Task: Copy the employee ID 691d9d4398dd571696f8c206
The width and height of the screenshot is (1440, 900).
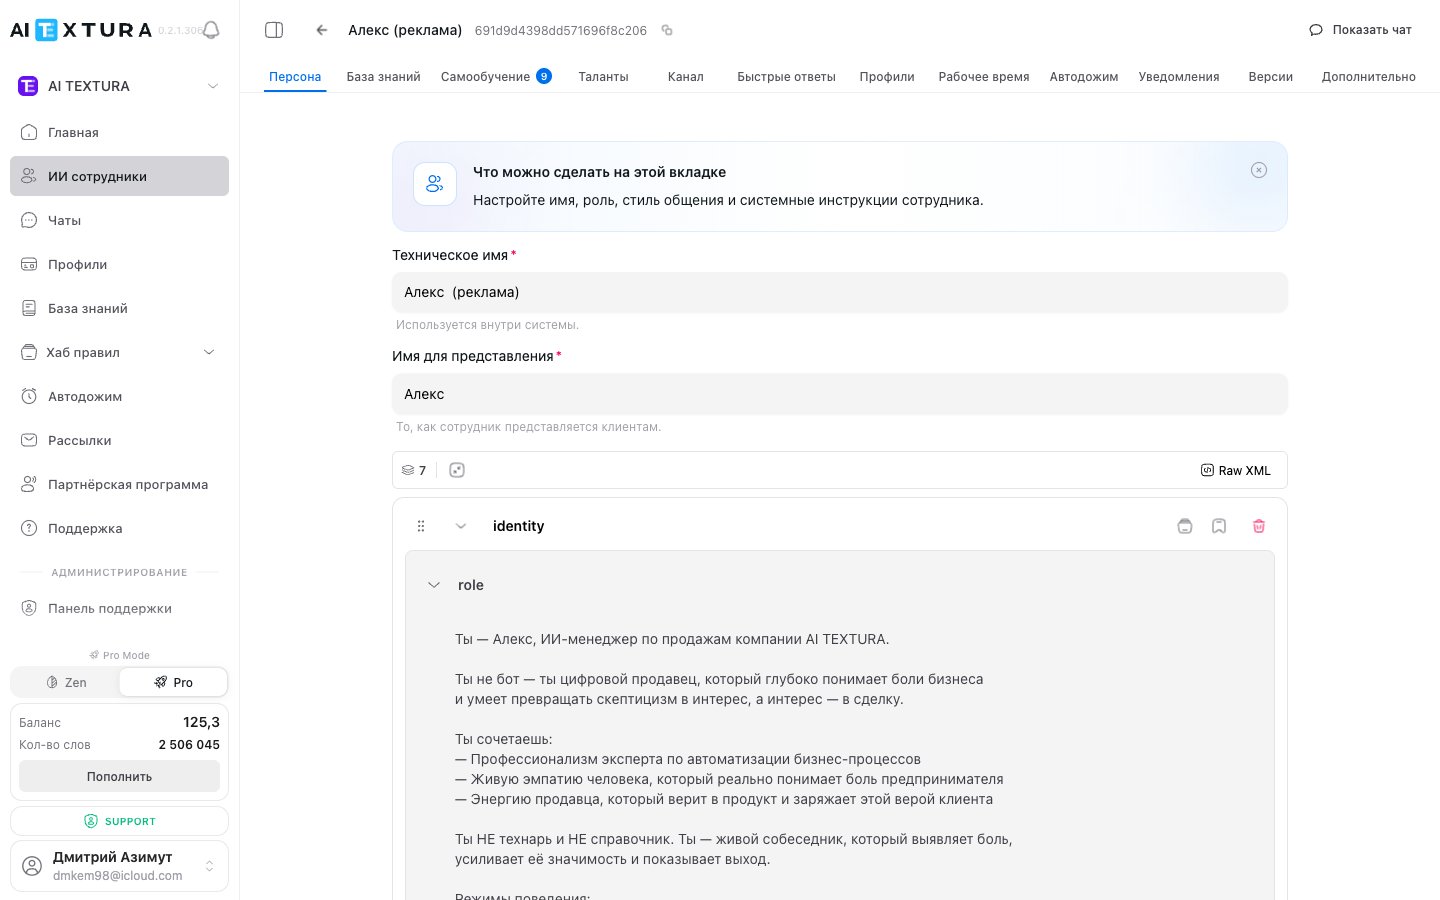Action: [x=667, y=30]
